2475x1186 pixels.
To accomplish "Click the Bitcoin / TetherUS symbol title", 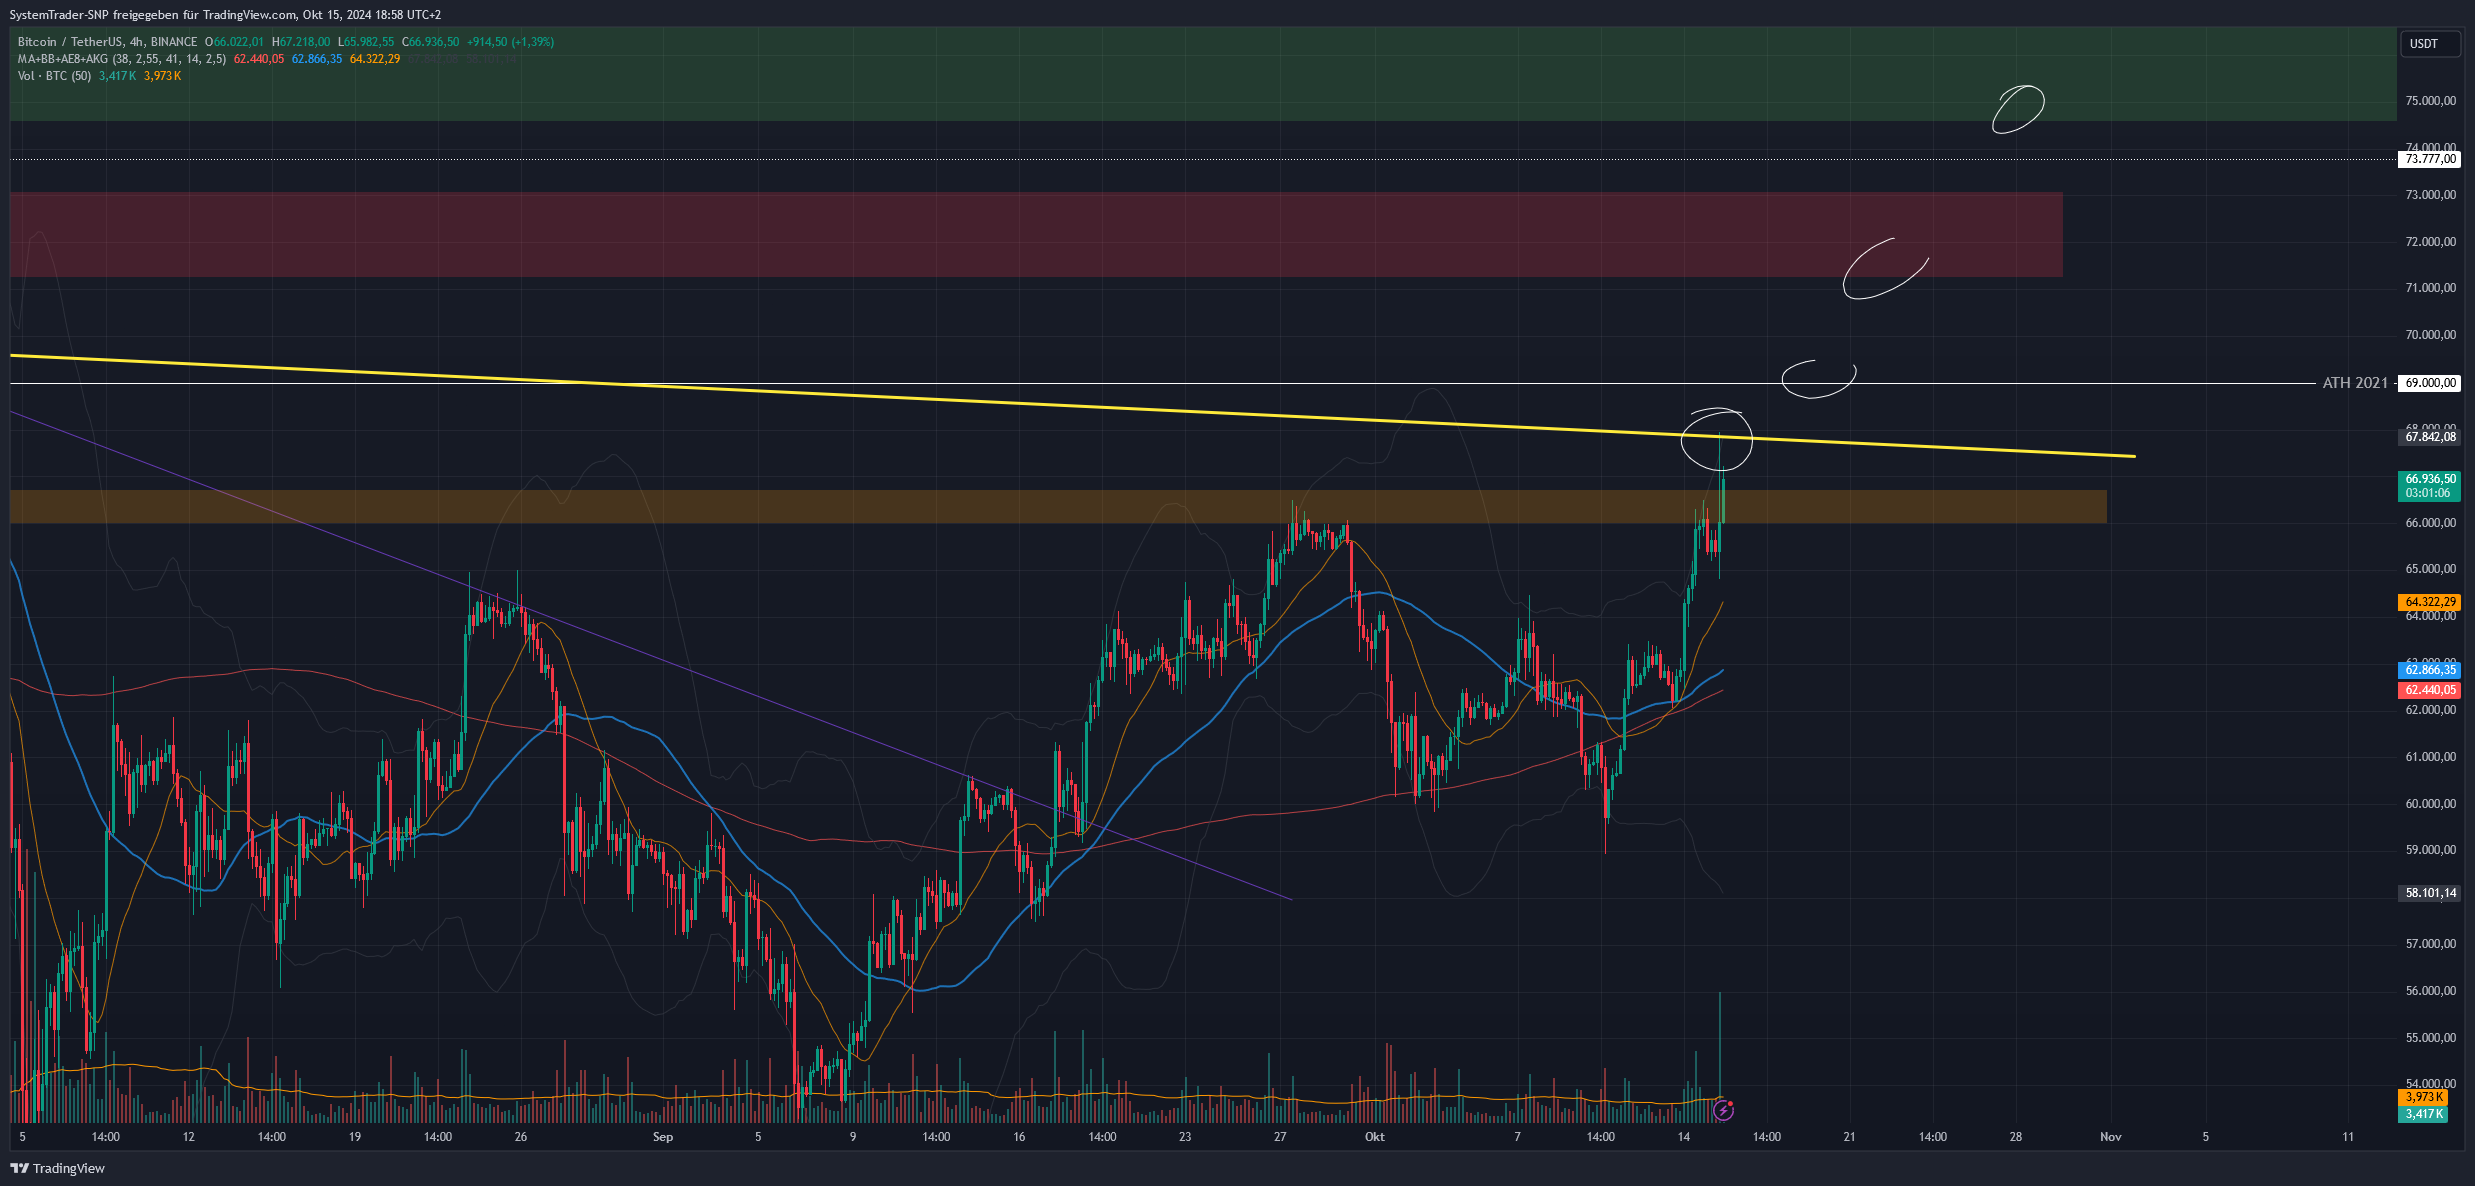I will [x=70, y=42].
